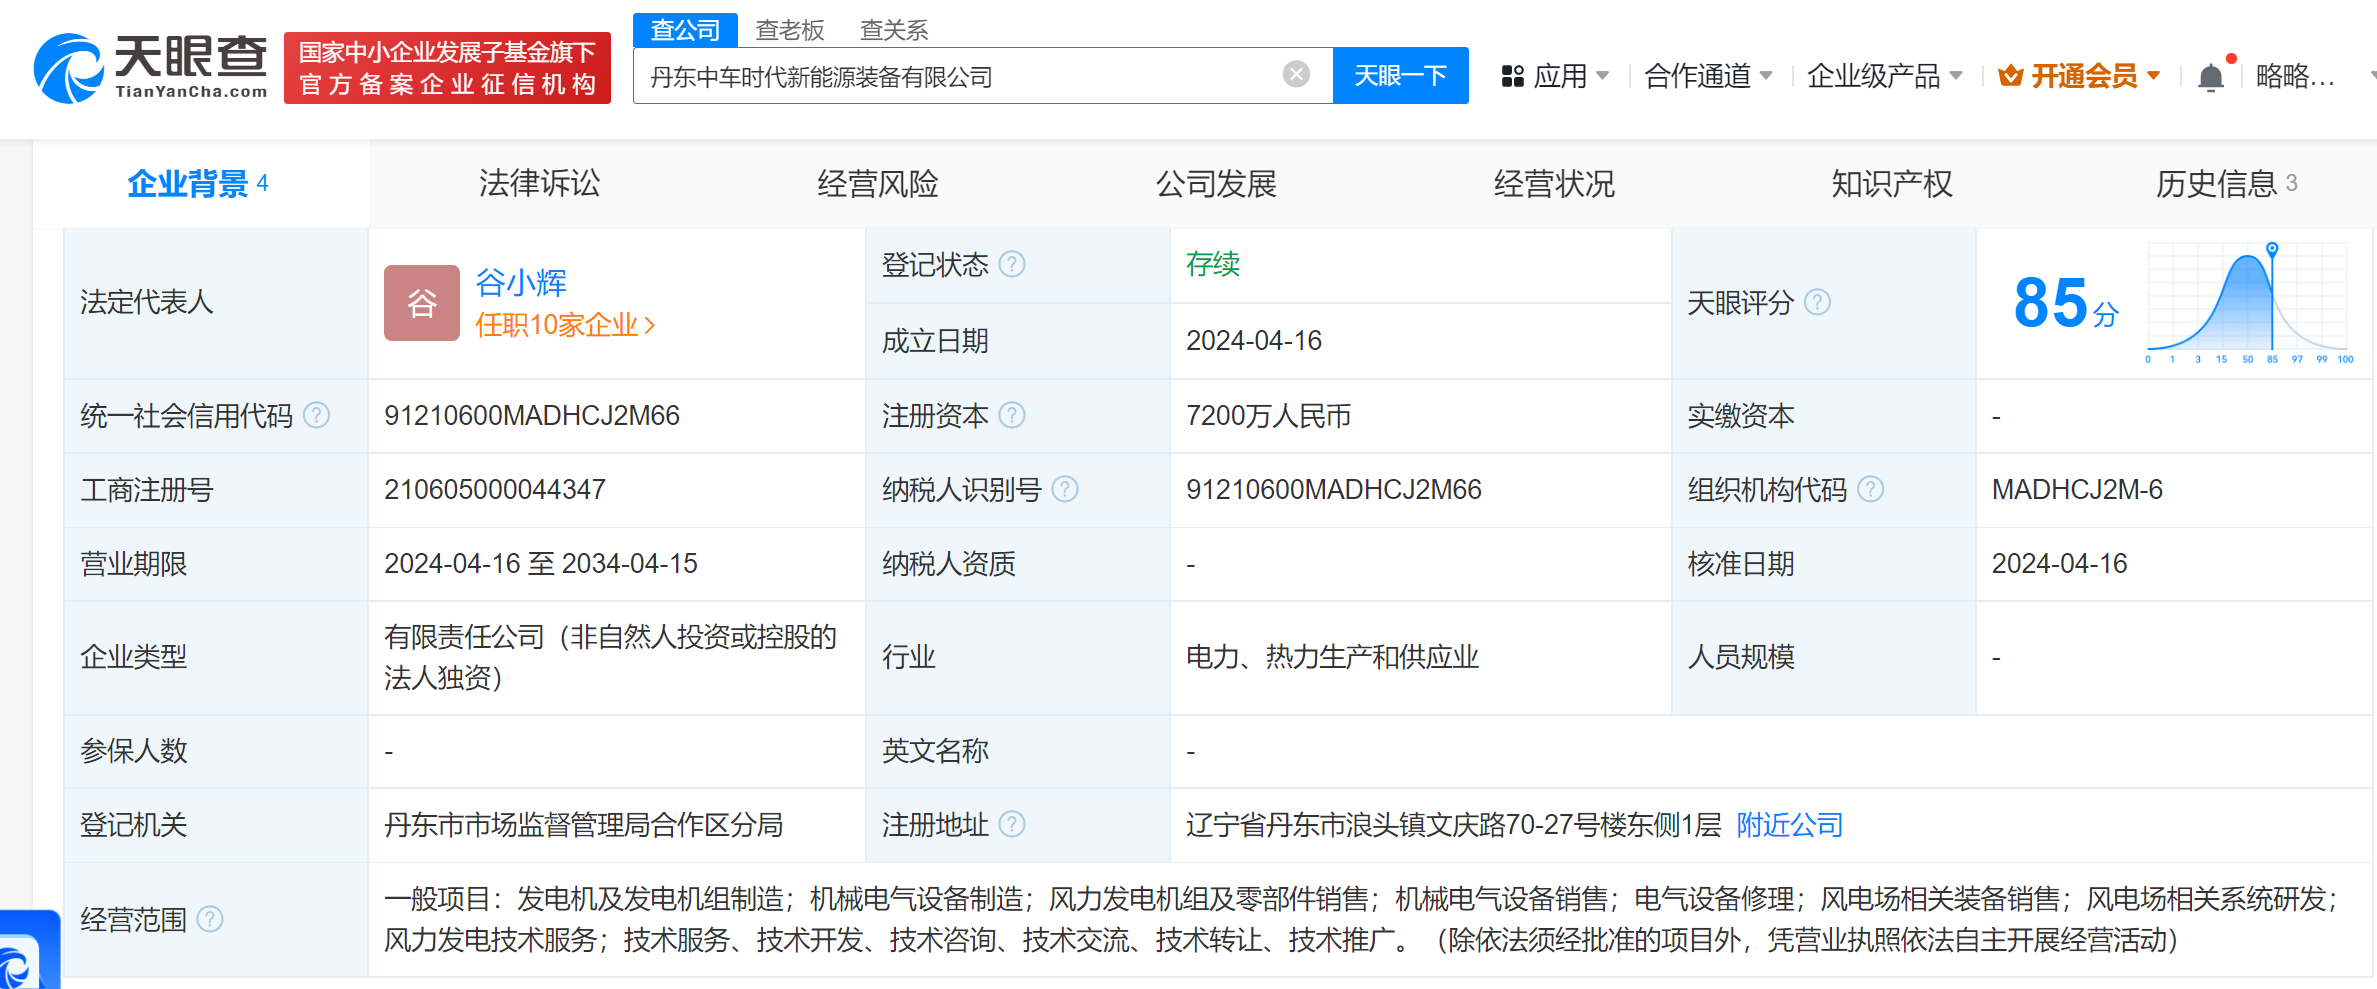Open the notification bell
Image resolution: width=2377 pixels, height=989 pixels.
[2211, 77]
